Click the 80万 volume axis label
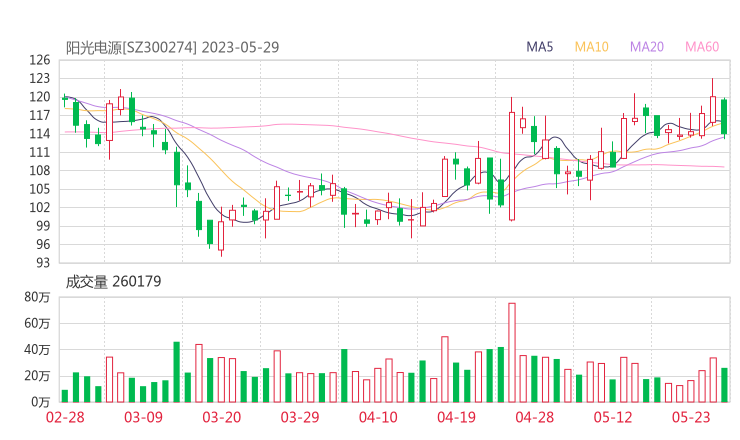 coord(37,297)
